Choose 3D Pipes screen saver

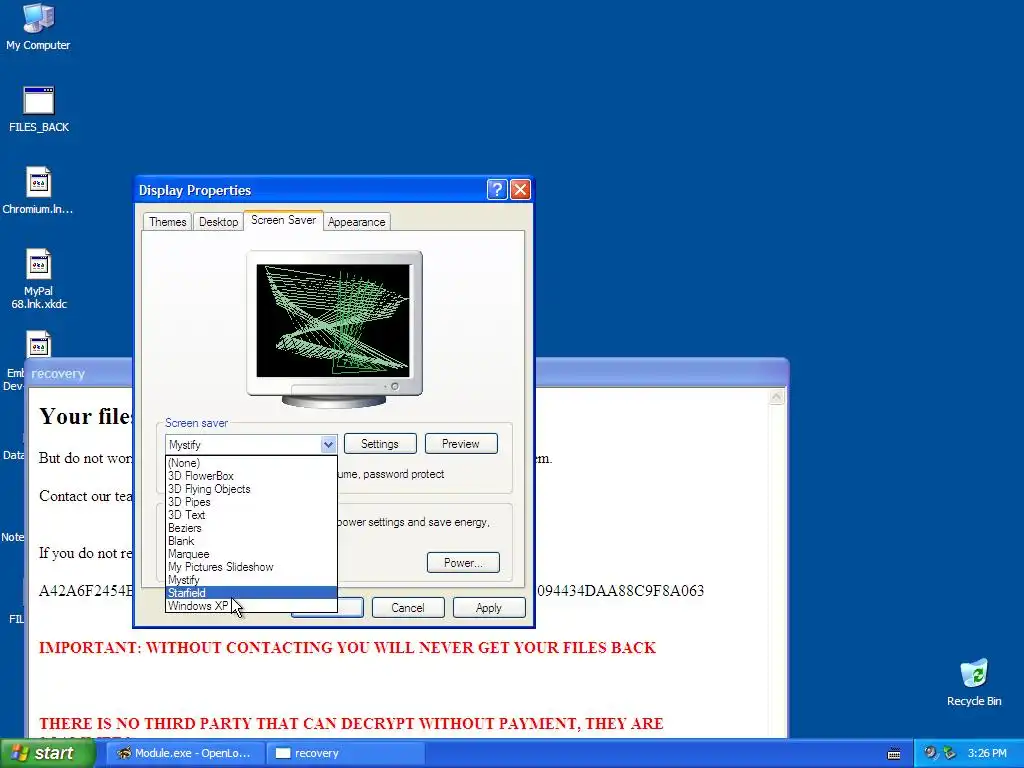251,502
